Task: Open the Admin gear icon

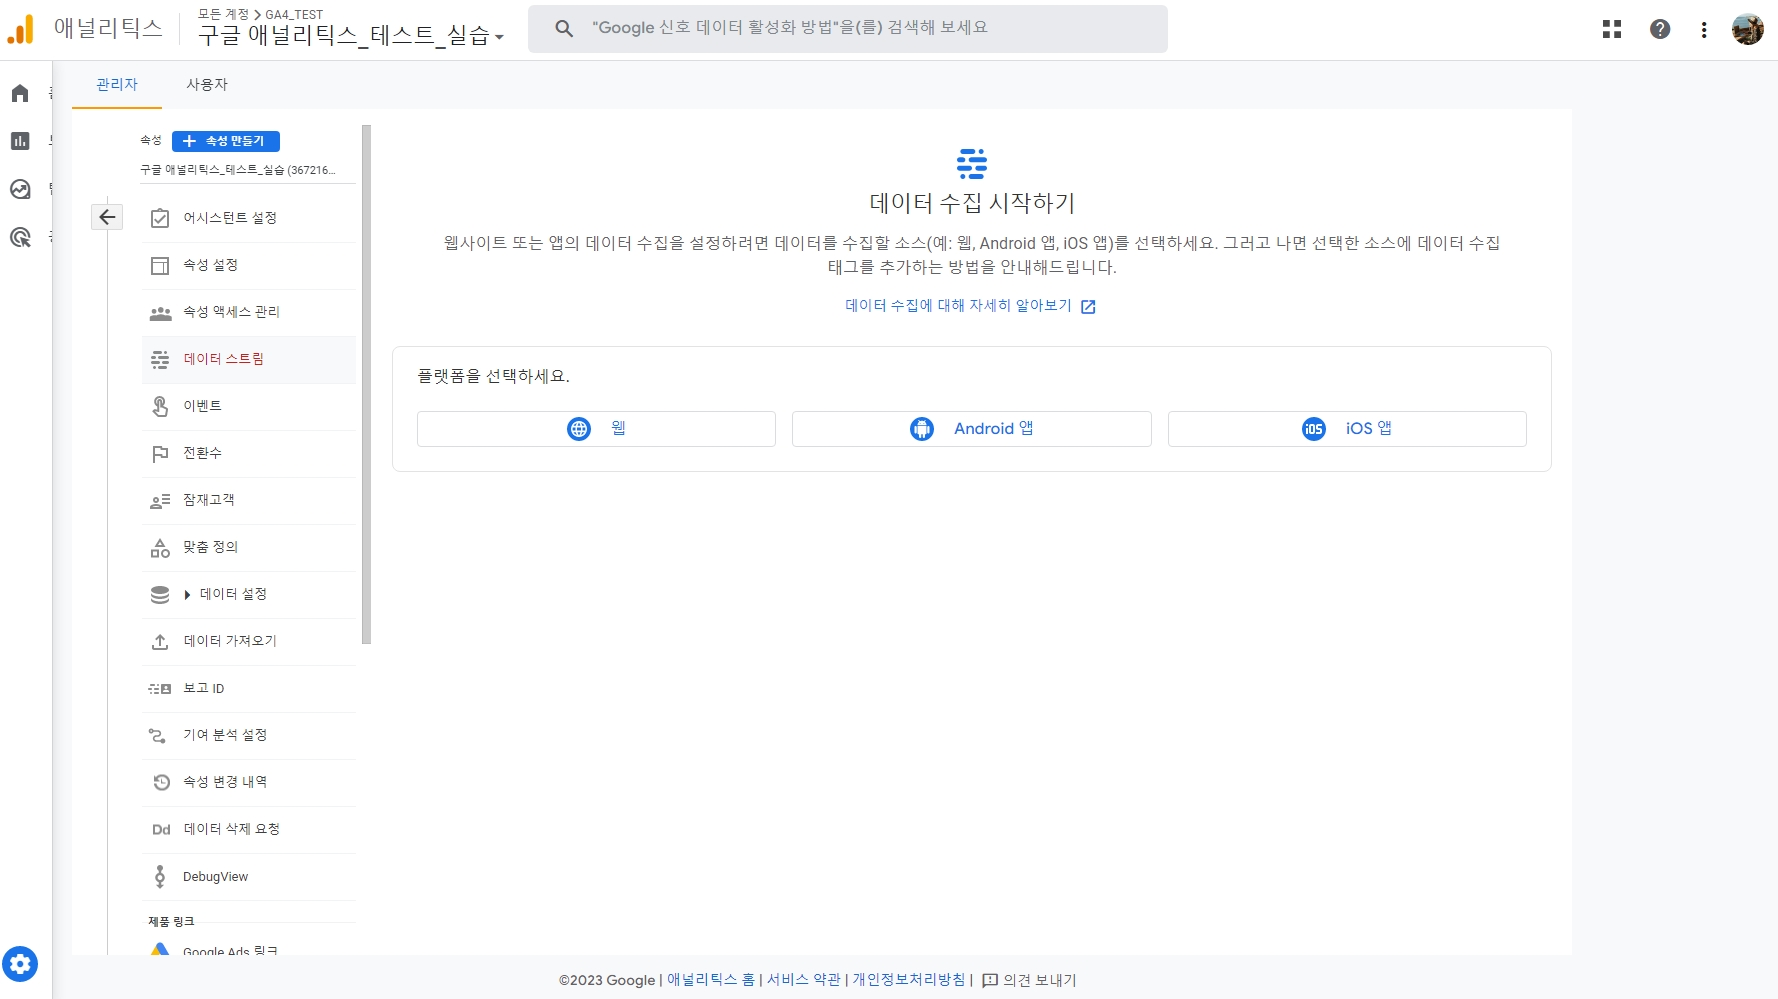Action: pyautogui.click(x=20, y=965)
